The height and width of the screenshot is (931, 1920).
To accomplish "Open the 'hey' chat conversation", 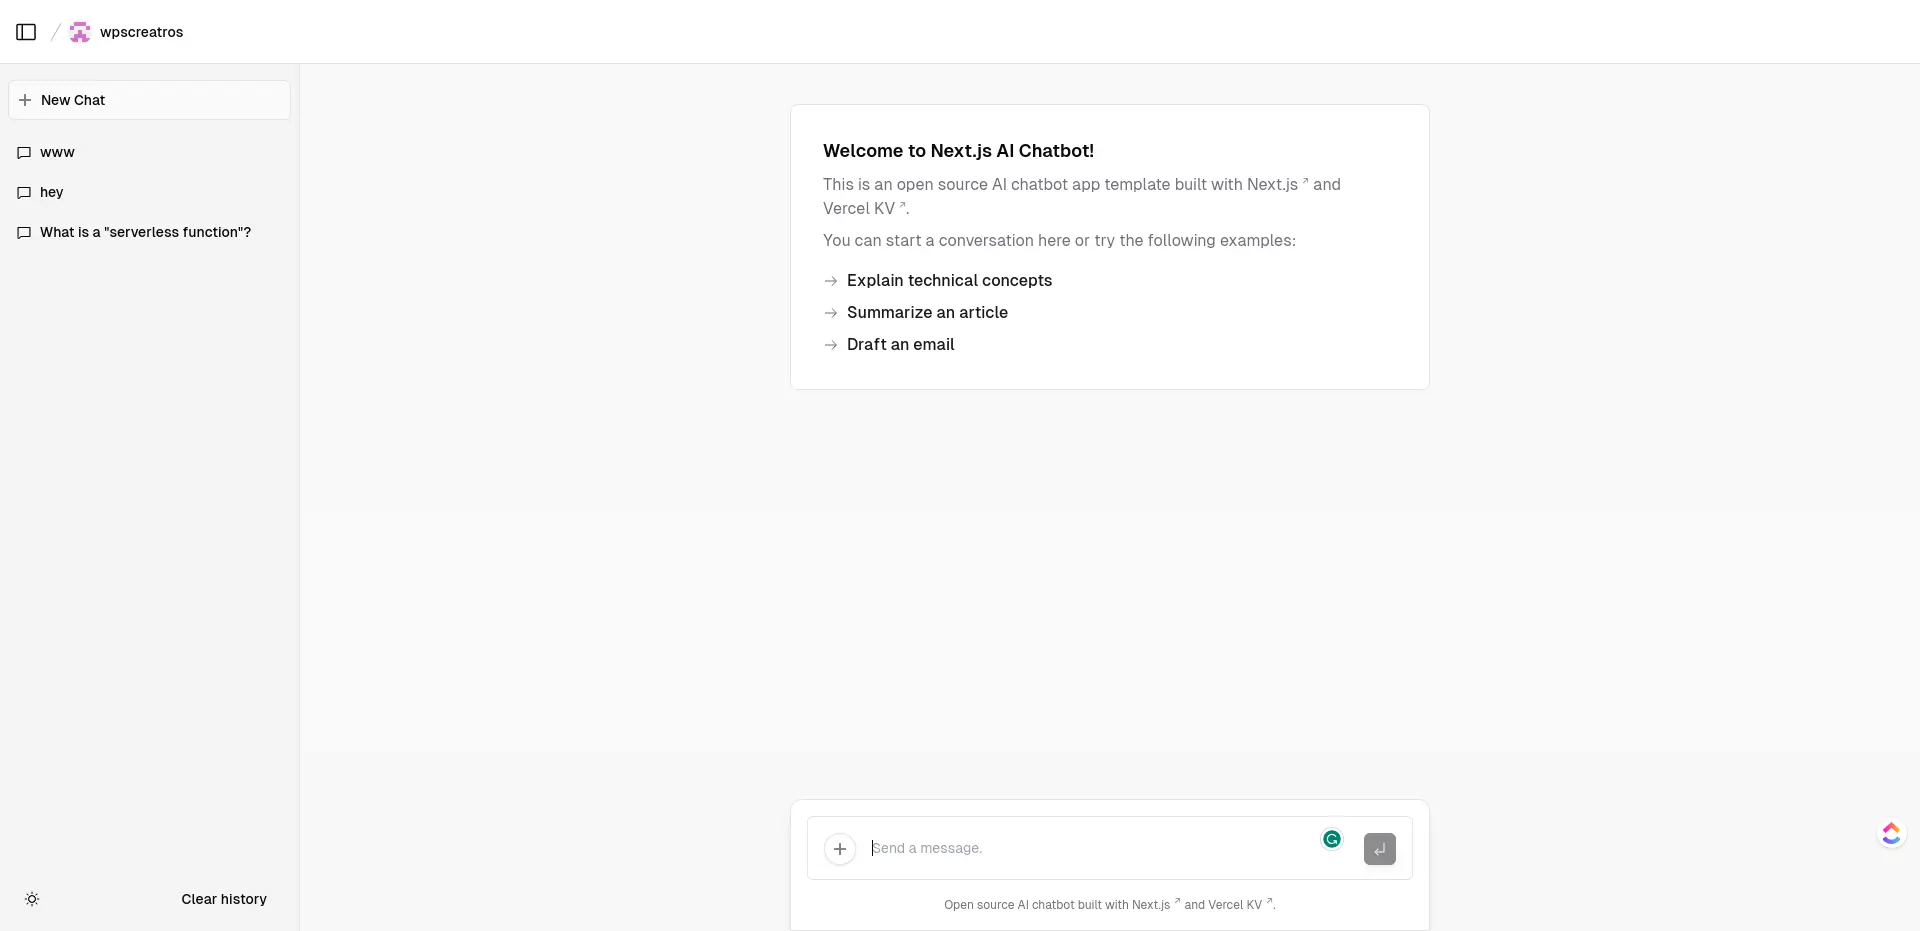I will point(51,192).
